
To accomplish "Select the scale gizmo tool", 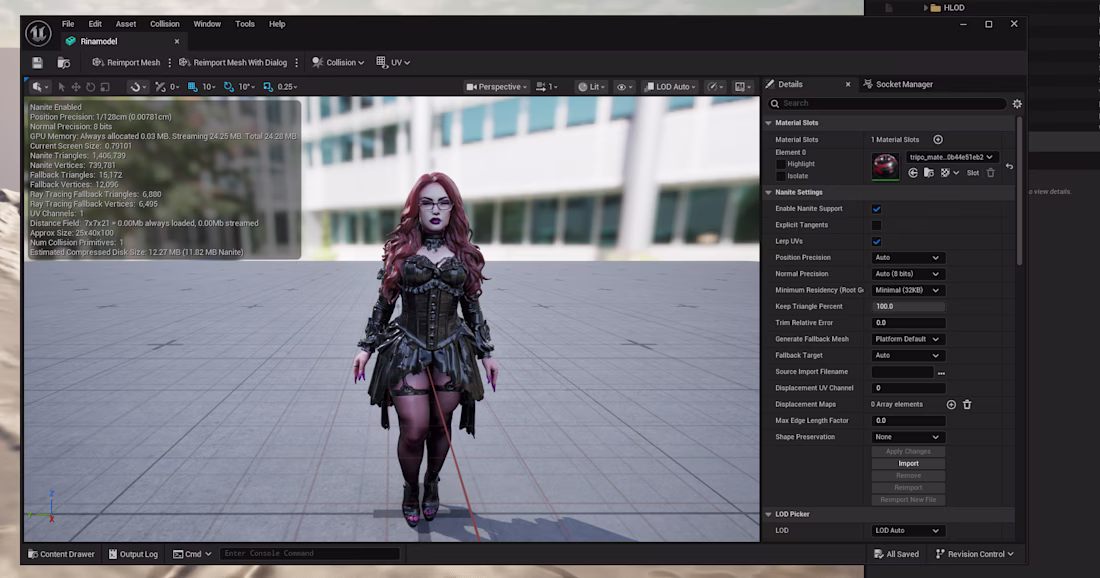I will (105, 87).
